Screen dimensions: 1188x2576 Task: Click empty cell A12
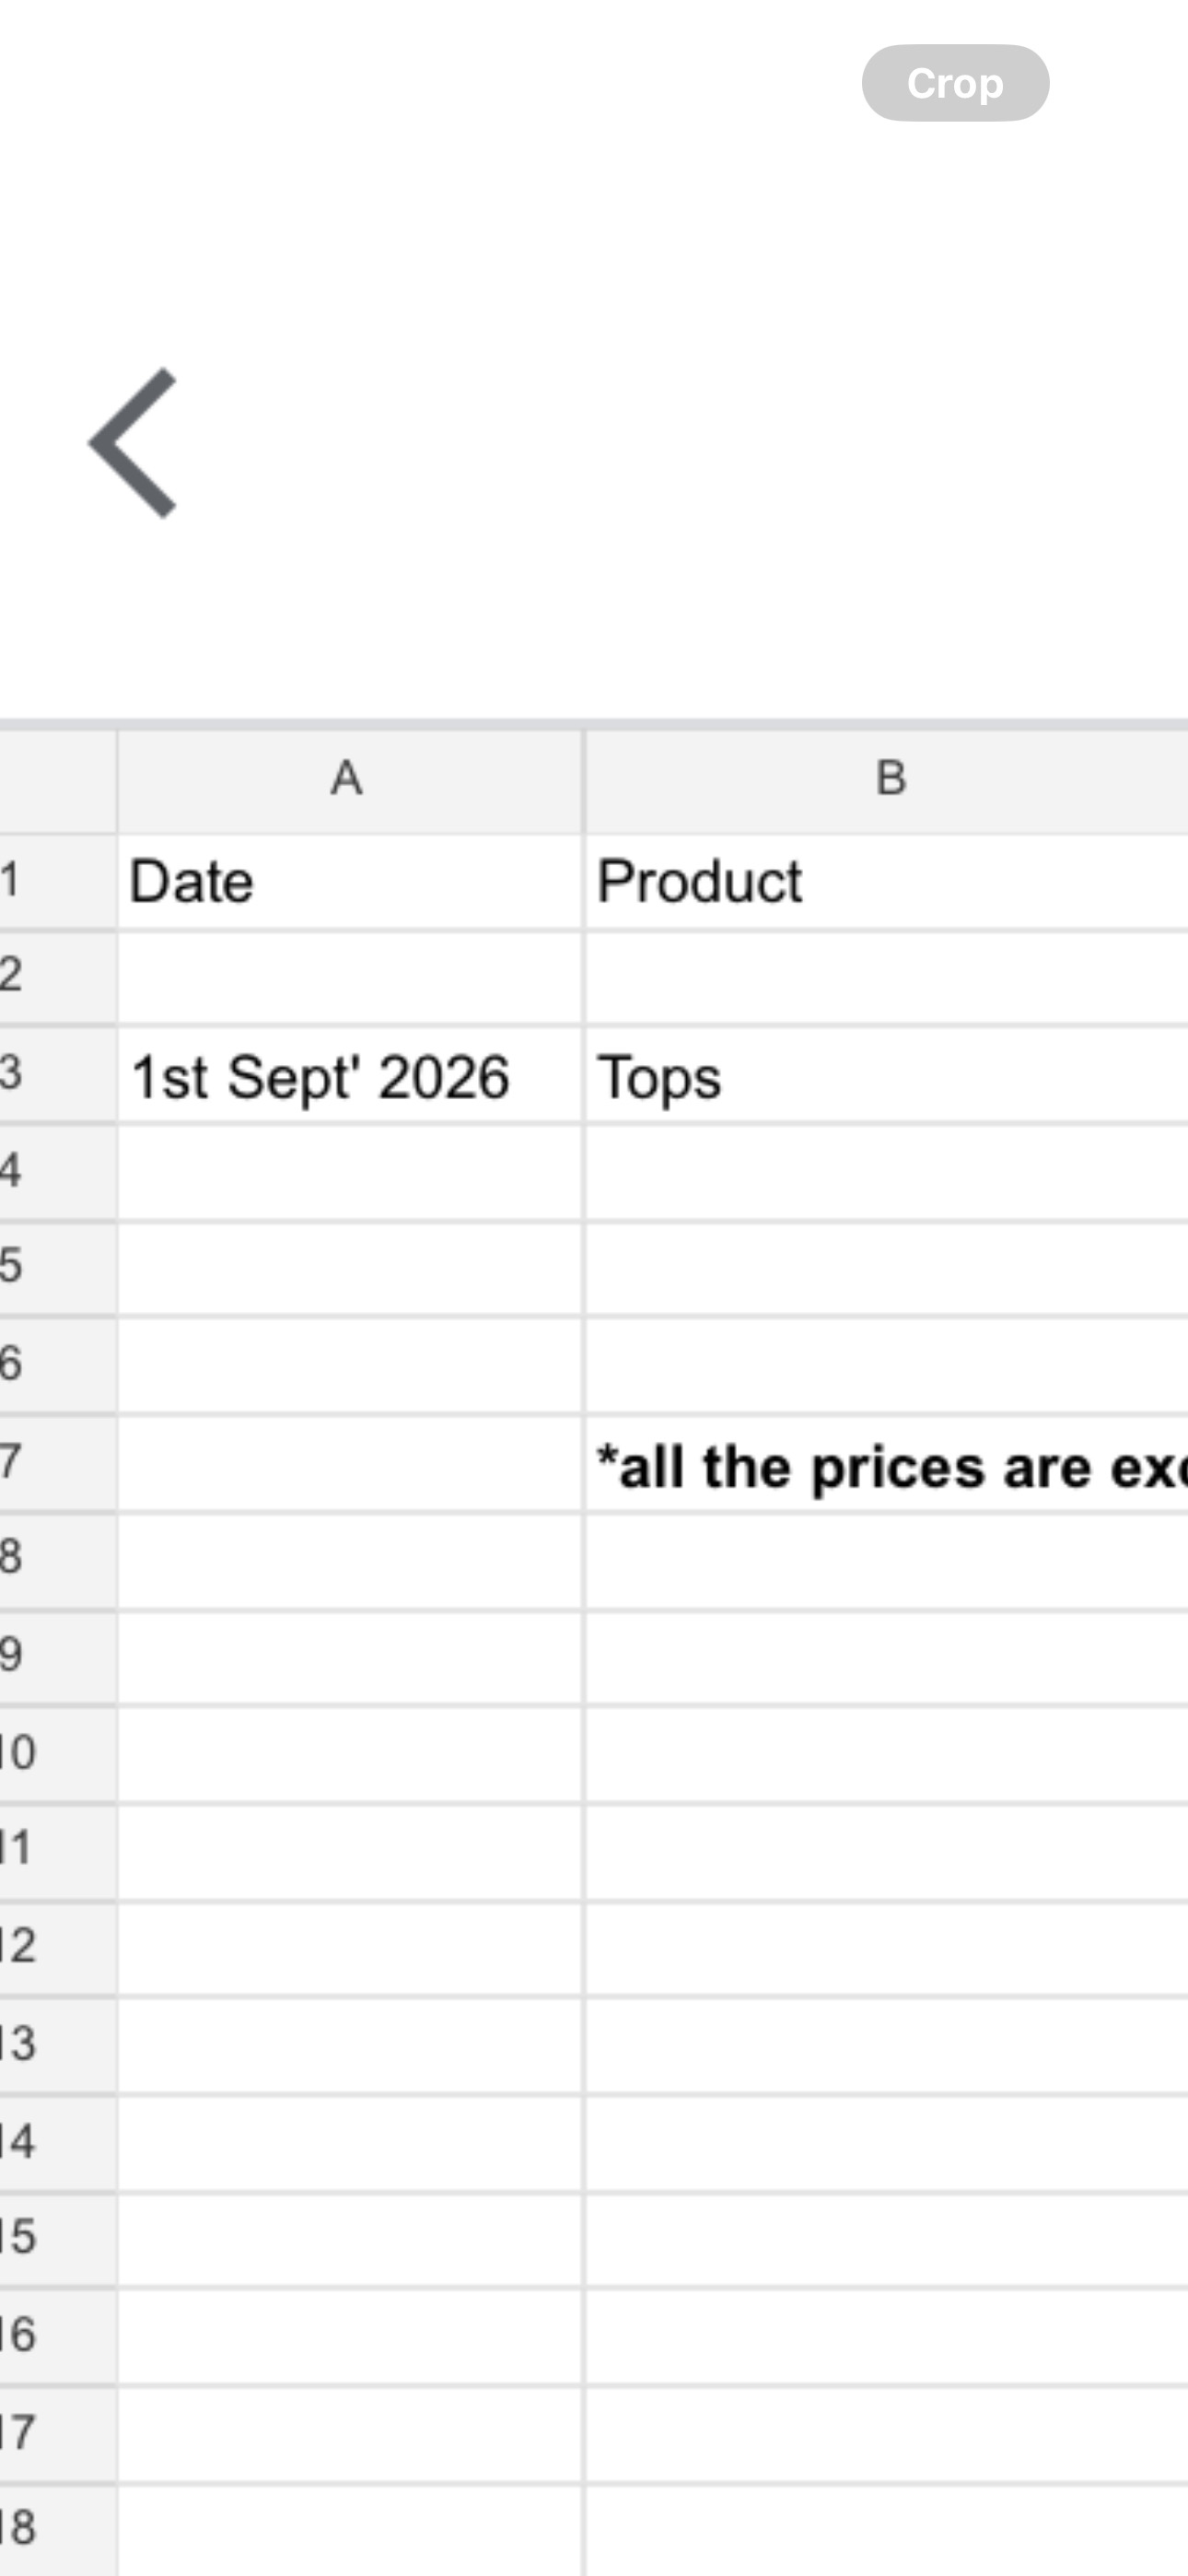[350, 1949]
